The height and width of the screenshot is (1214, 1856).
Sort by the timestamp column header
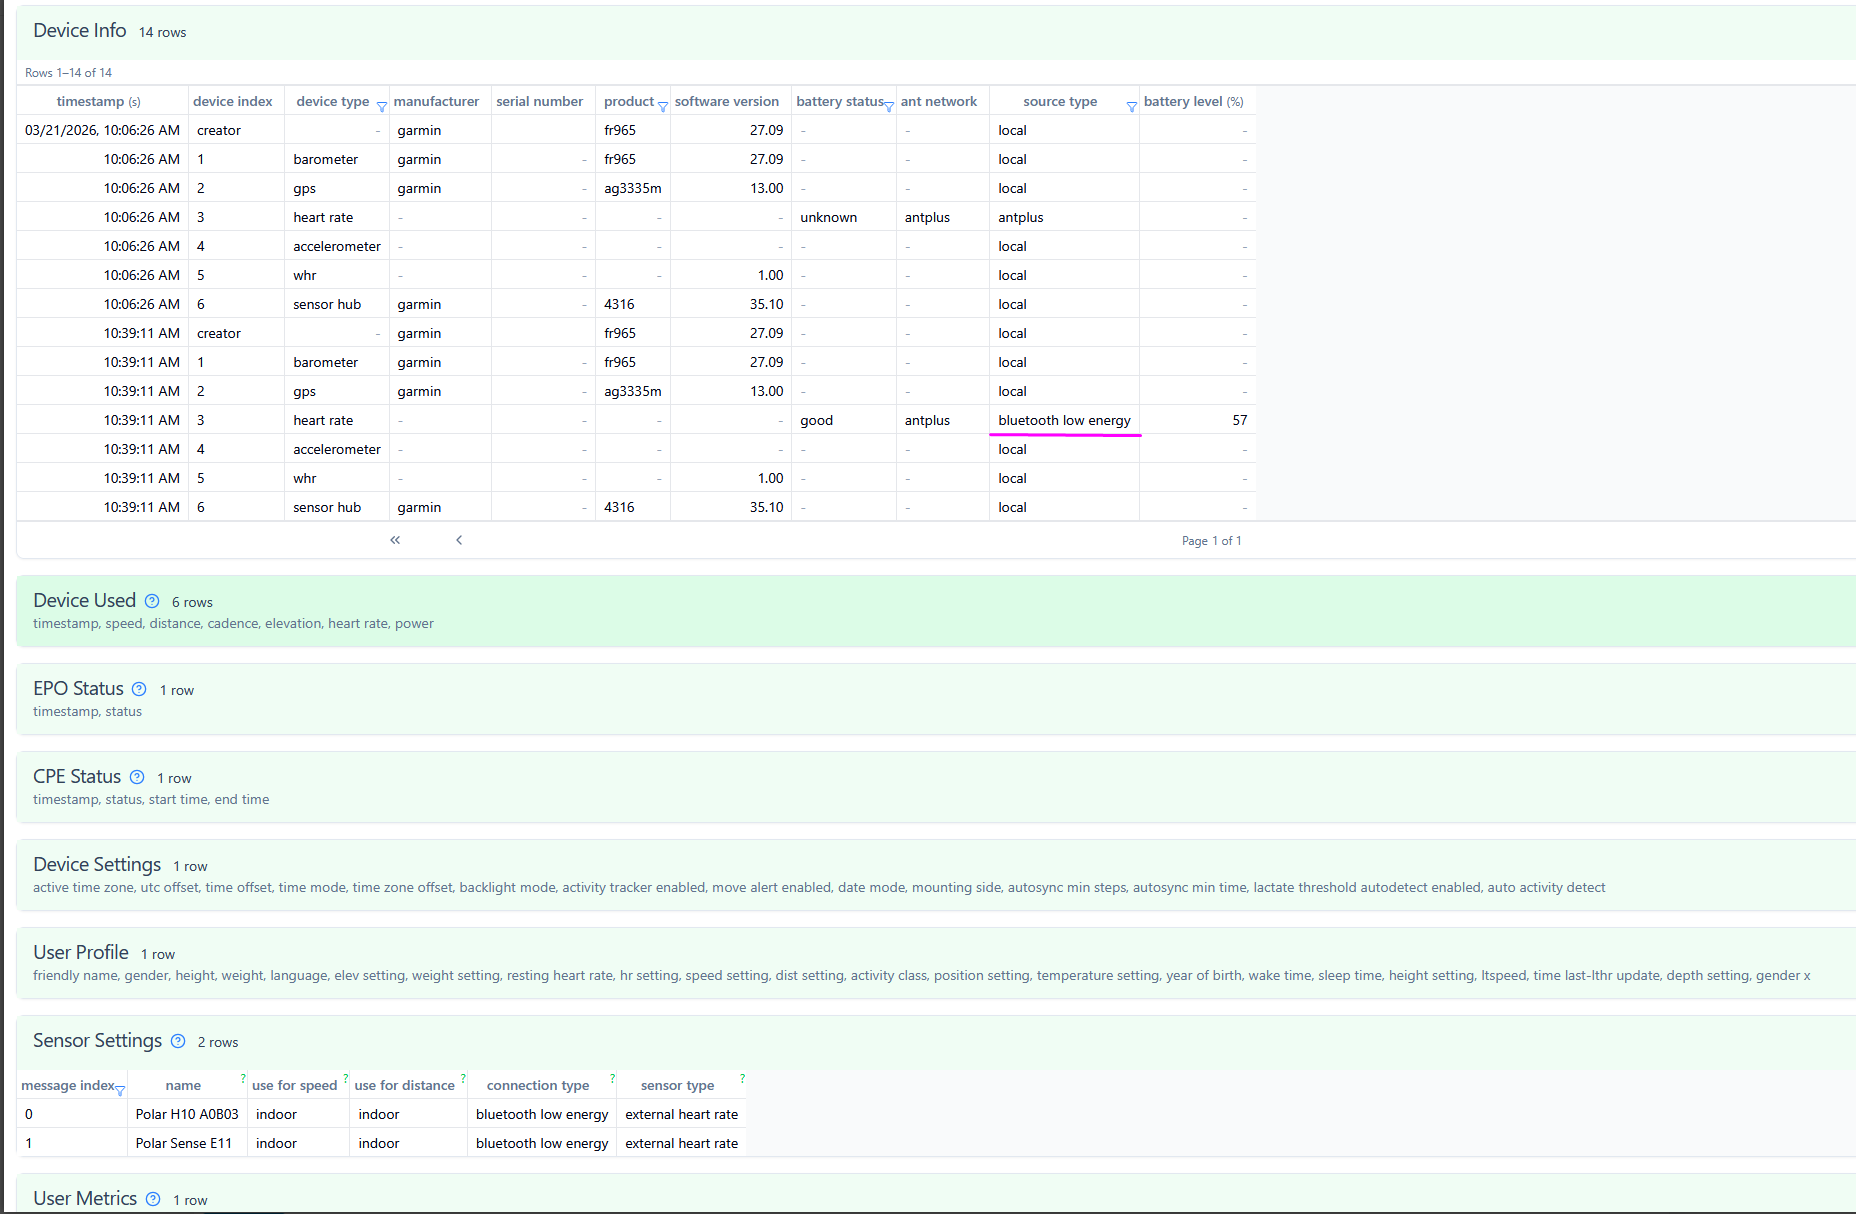(91, 102)
